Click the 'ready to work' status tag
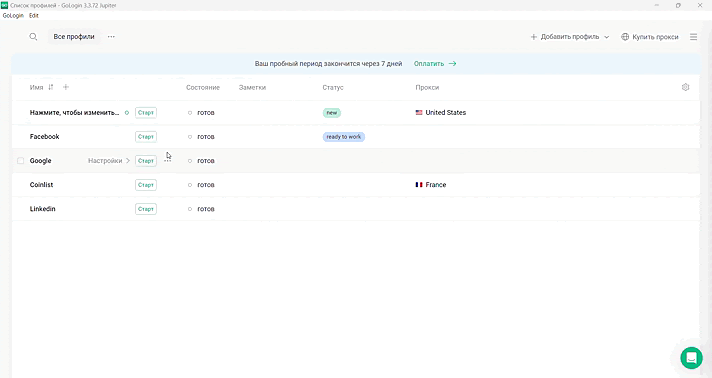712x378 pixels. [344, 137]
